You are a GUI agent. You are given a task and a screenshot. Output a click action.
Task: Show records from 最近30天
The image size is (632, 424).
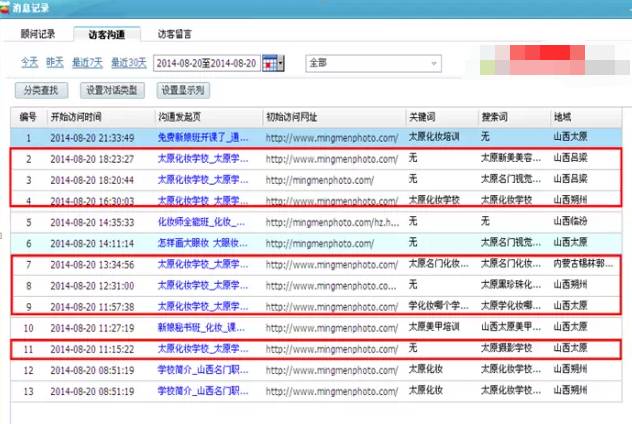point(127,63)
